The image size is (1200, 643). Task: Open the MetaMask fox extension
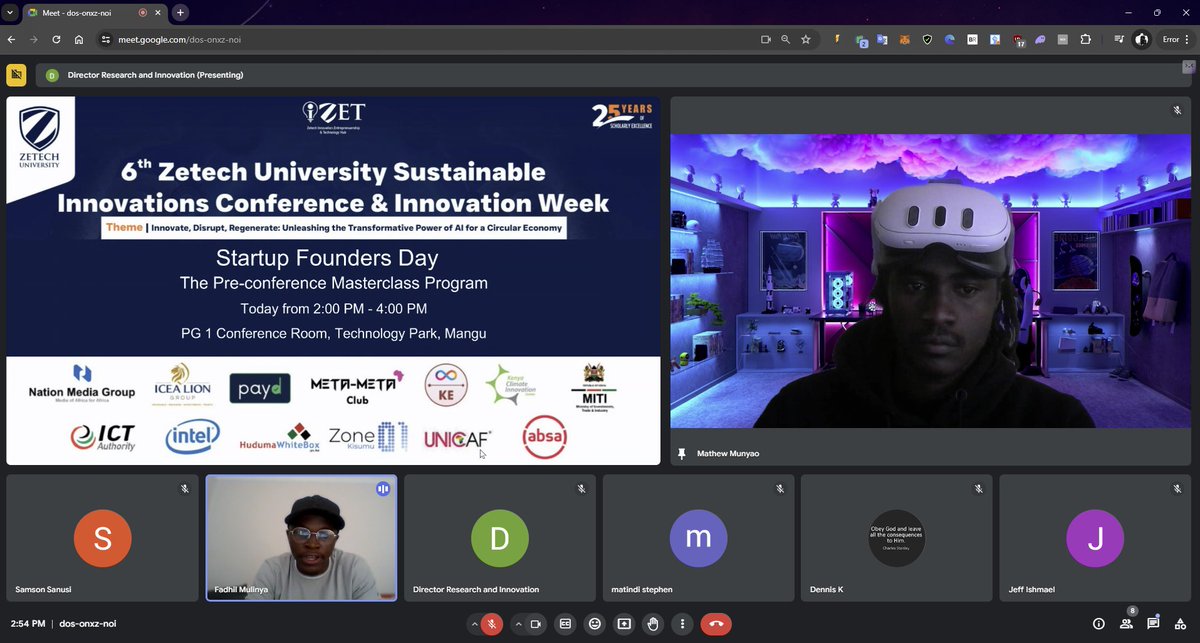[905, 40]
